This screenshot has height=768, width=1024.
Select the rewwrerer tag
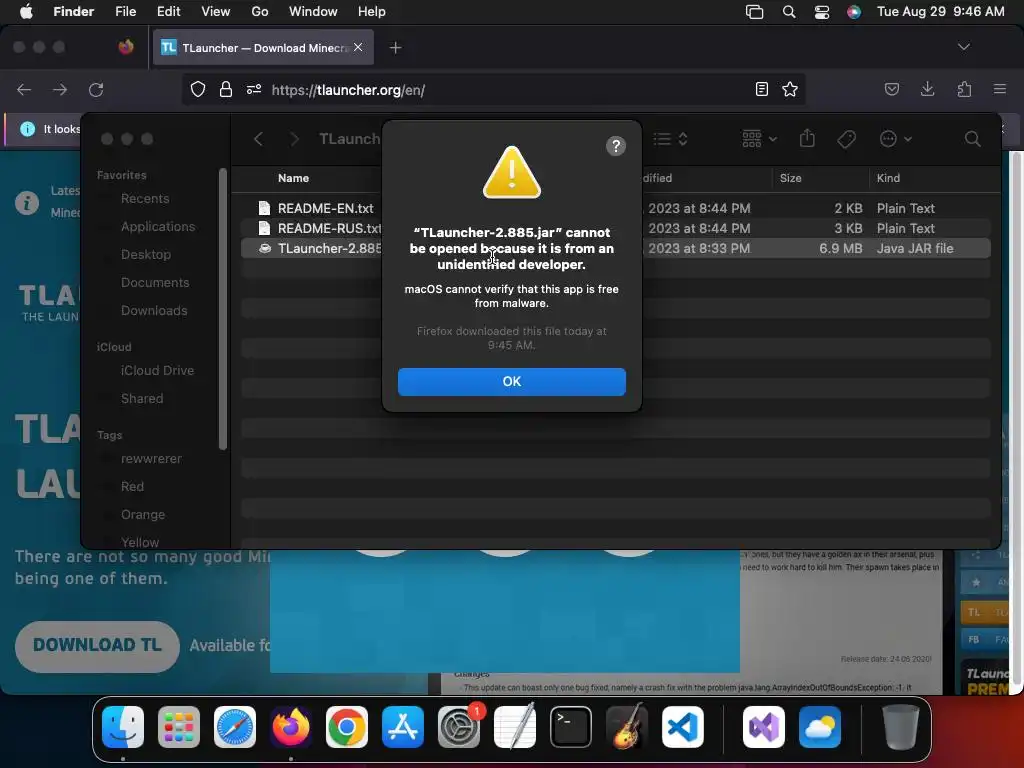[x=151, y=458]
